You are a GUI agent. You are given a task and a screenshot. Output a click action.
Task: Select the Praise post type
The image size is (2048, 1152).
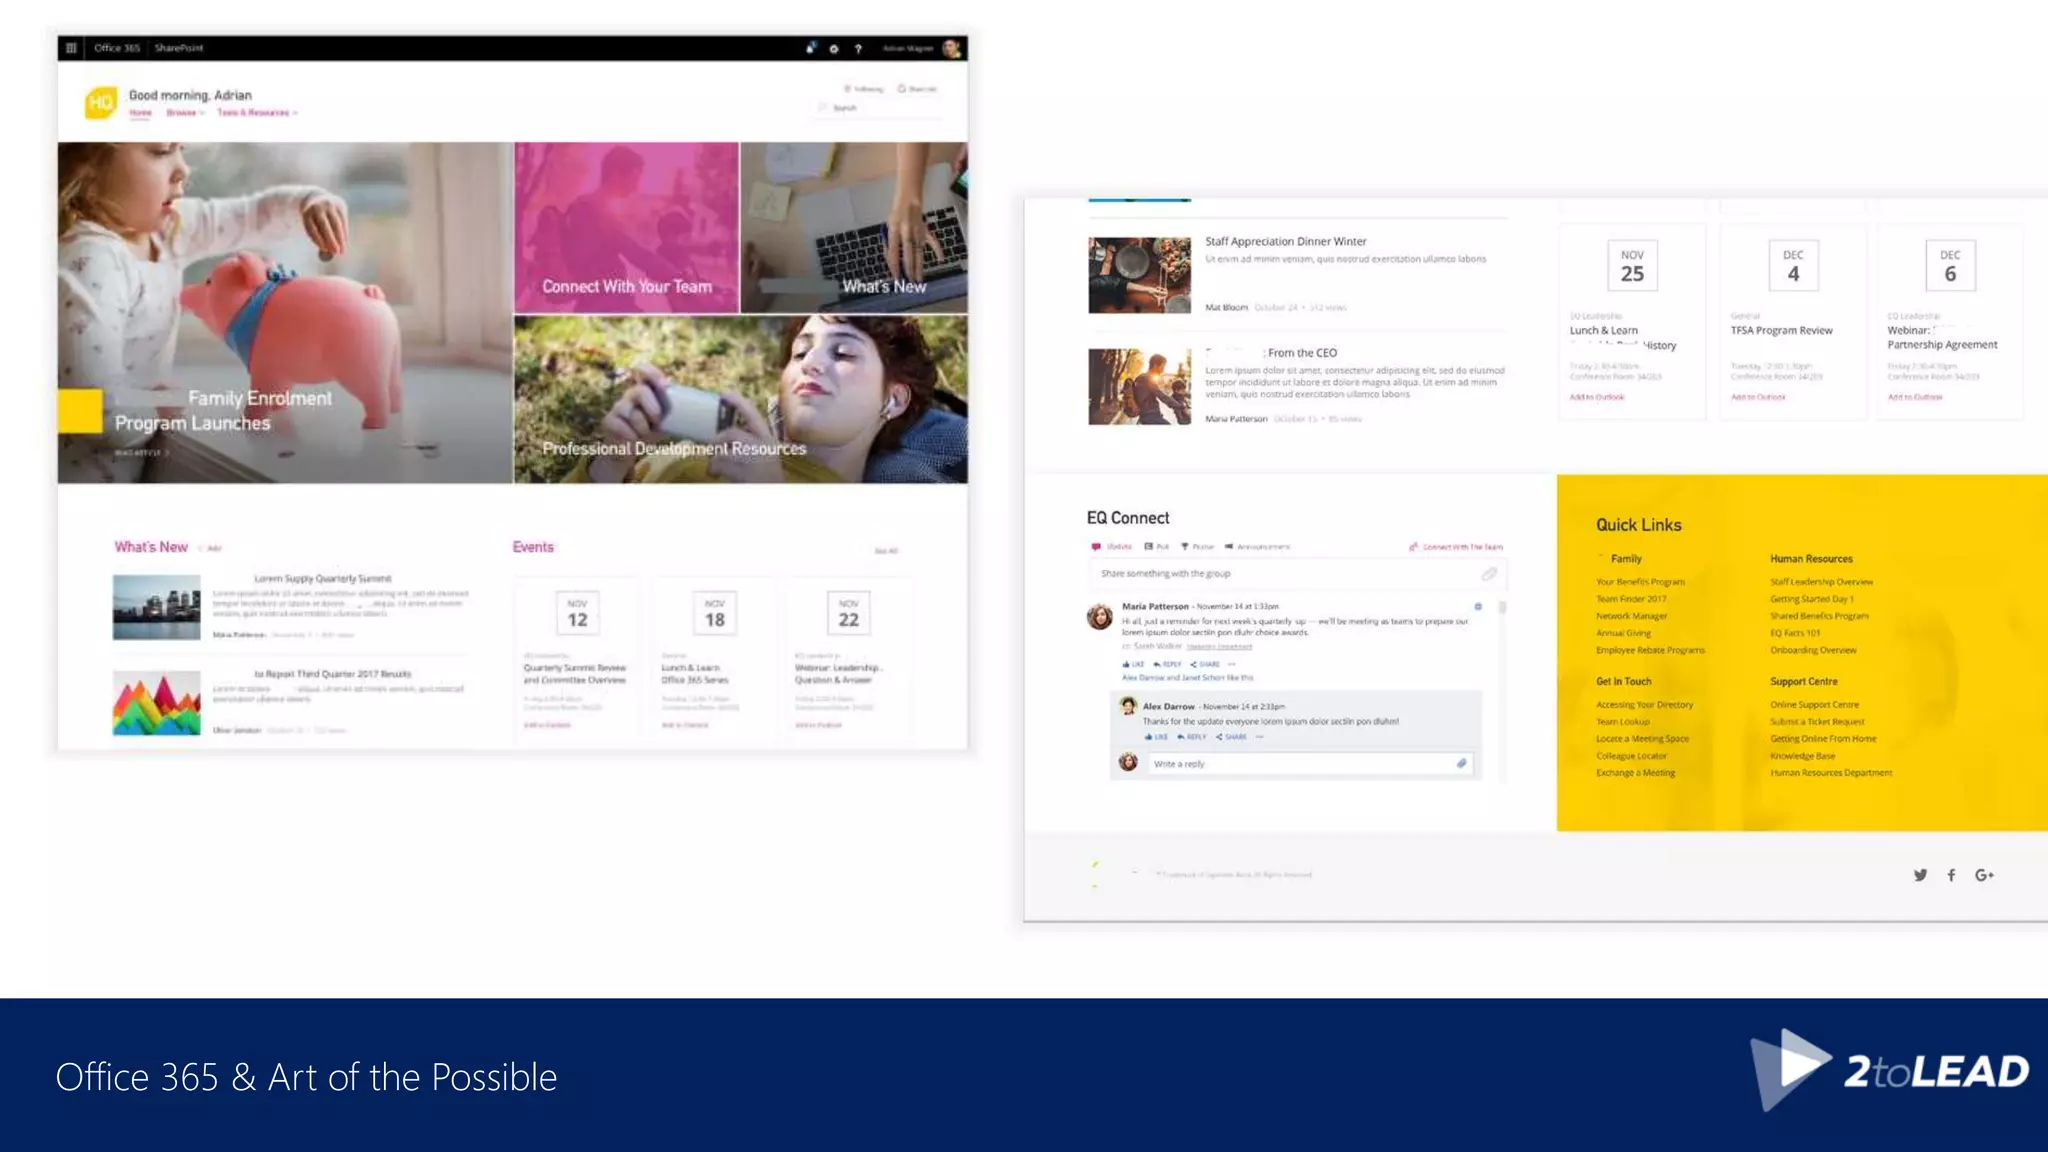click(x=1197, y=547)
